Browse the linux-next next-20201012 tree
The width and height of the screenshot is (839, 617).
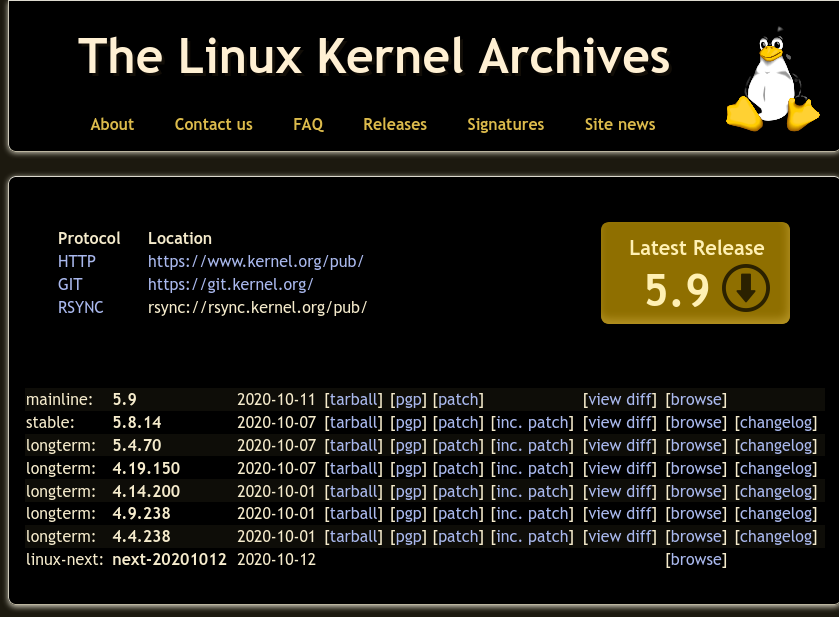click(x=696, y=559)
